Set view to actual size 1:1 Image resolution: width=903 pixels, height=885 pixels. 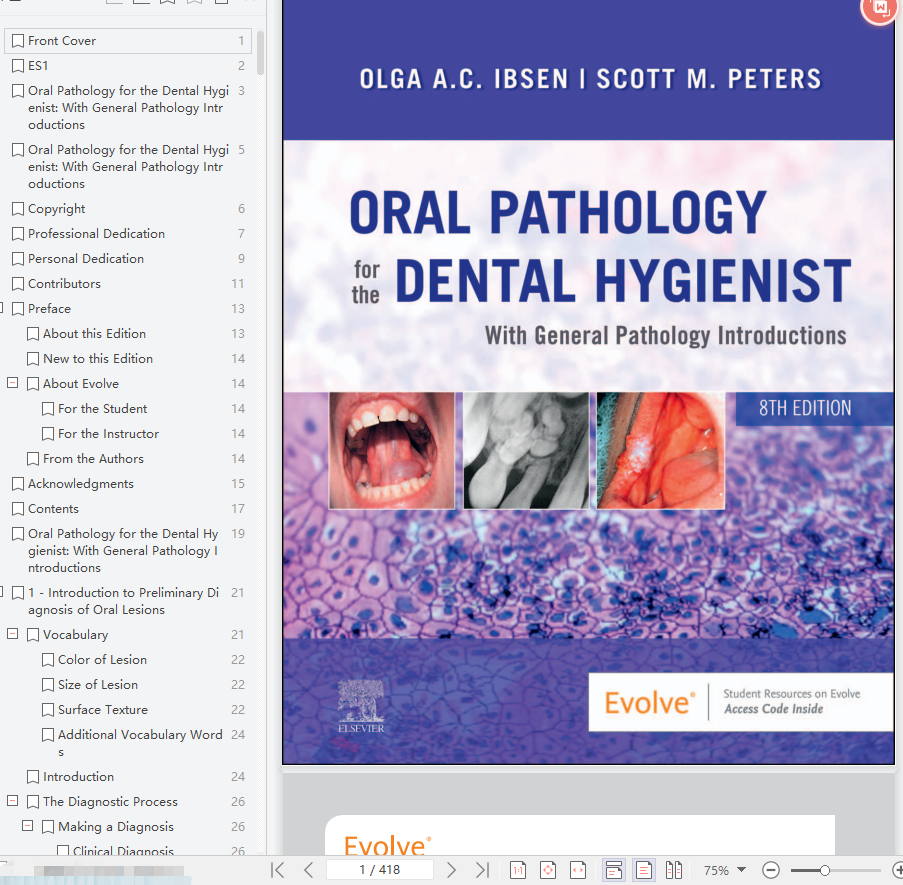pyautogui.click(x=518, y=870)
